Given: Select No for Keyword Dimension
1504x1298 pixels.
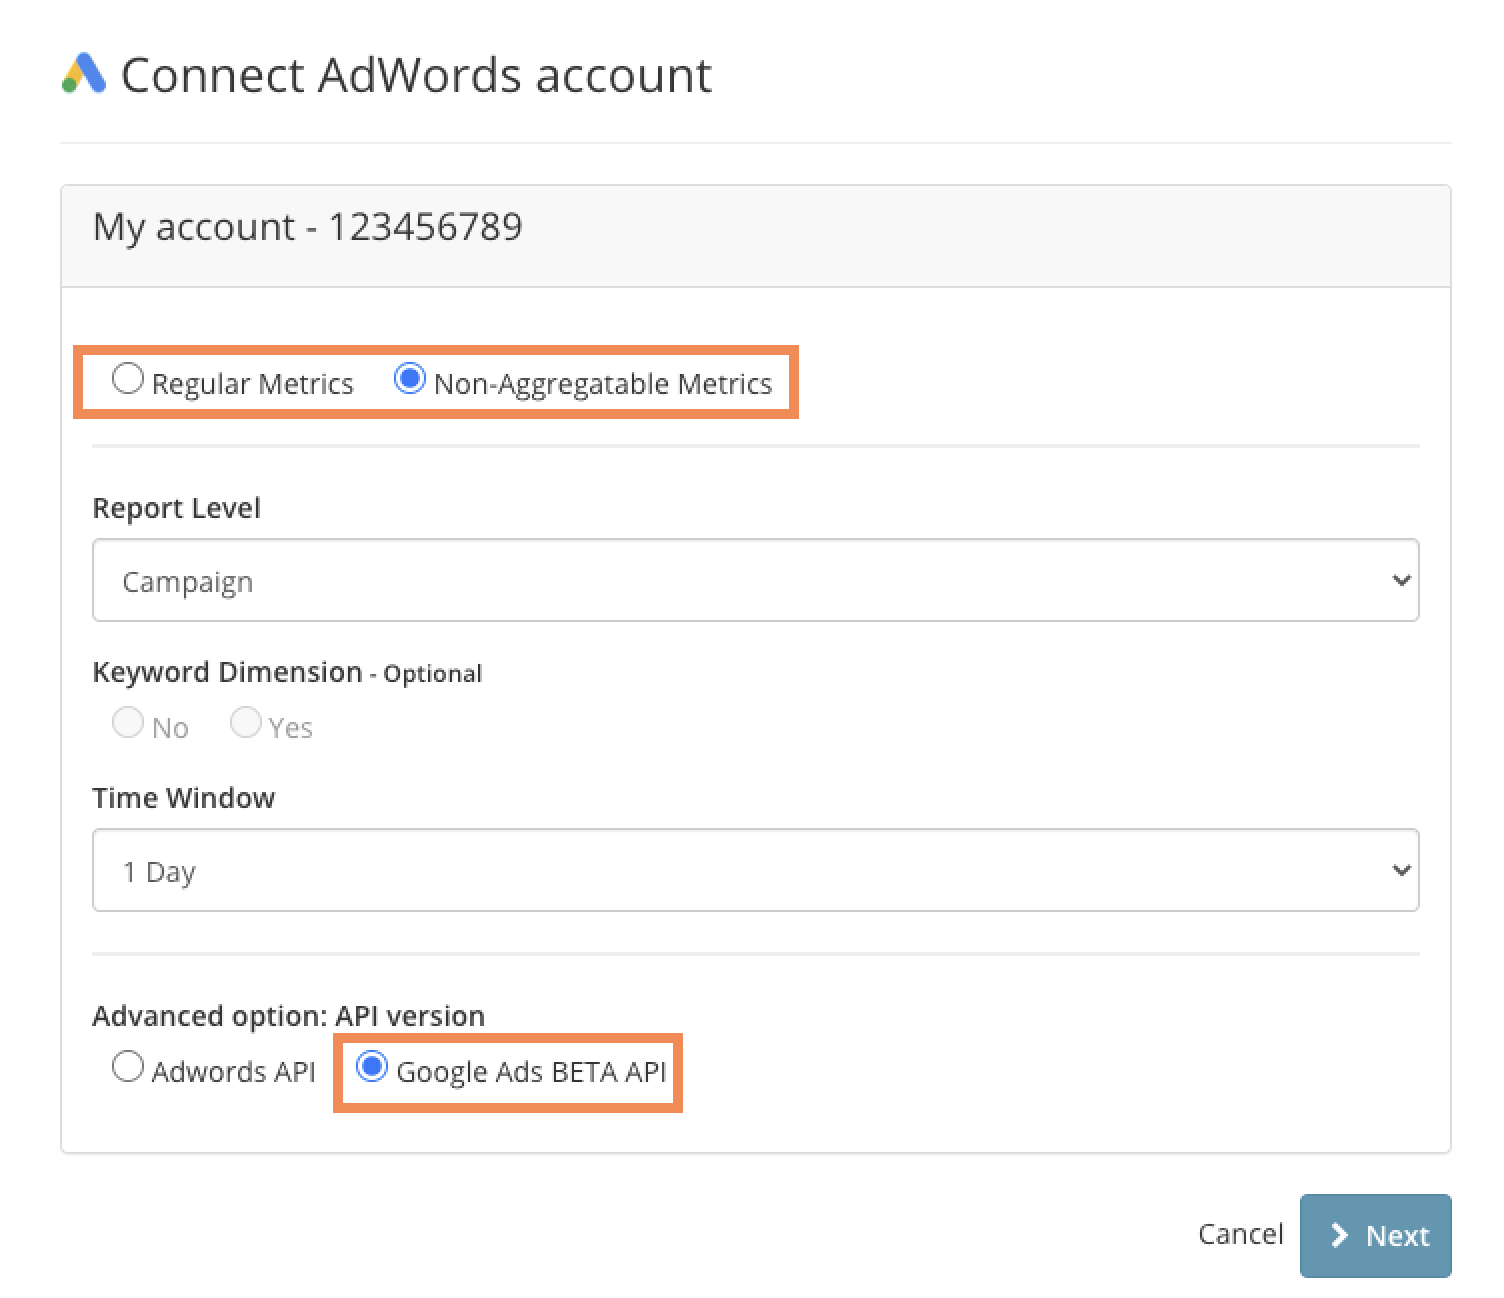Looking at the screenshot, I should pos(128,723).
